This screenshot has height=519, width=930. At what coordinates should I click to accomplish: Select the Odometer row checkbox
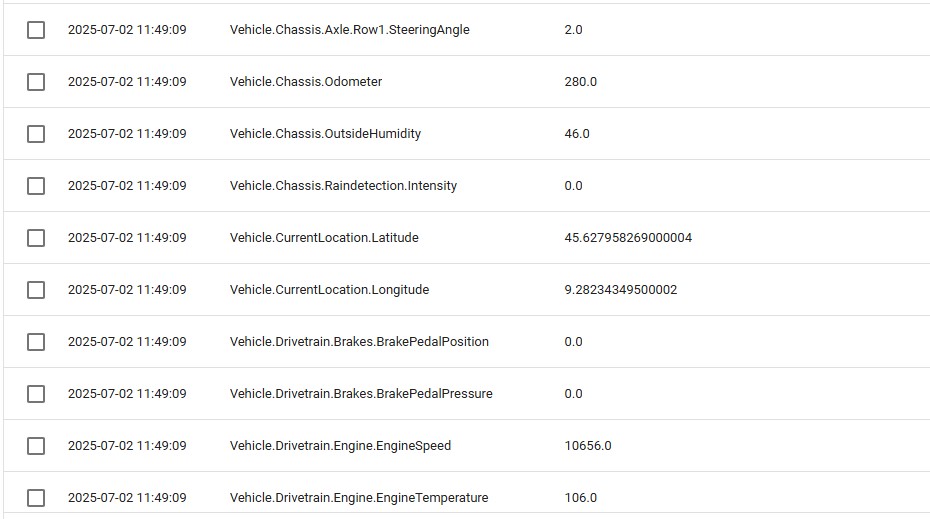36,82
